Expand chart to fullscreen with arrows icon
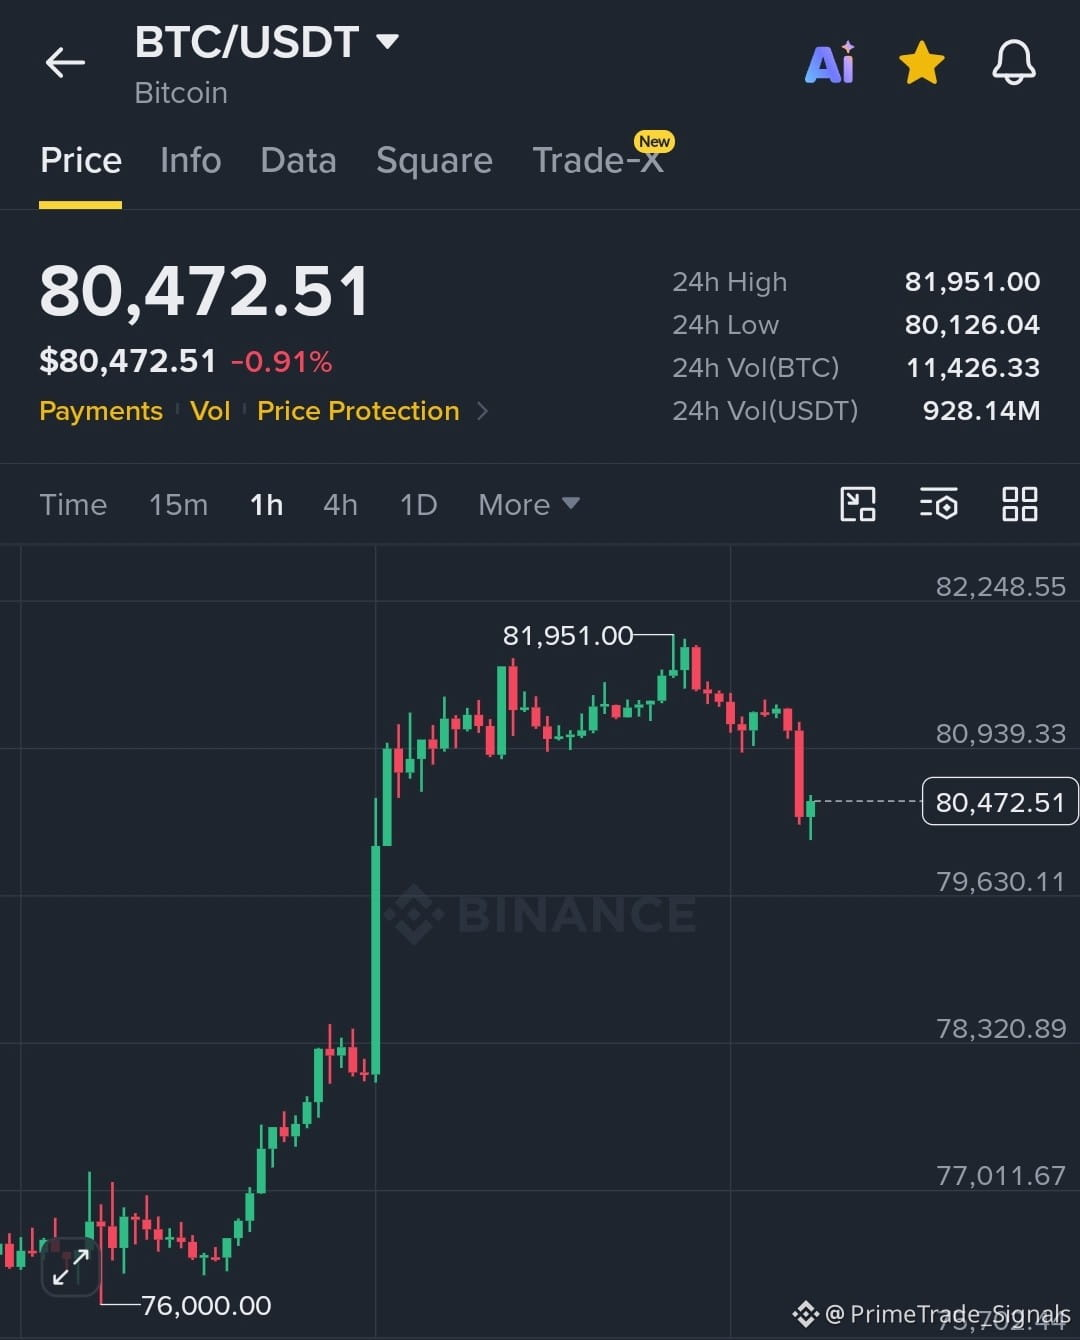Screen dimensions: 1080x1340 pyautogui.click(x=71, y=1266)
